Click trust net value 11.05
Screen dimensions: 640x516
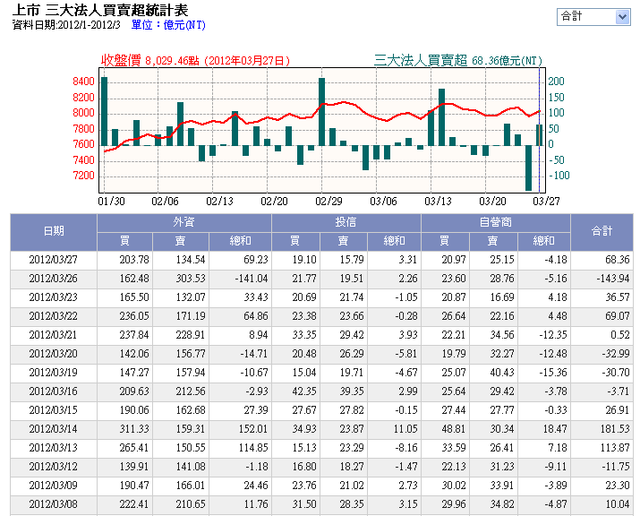pos(405,429)
